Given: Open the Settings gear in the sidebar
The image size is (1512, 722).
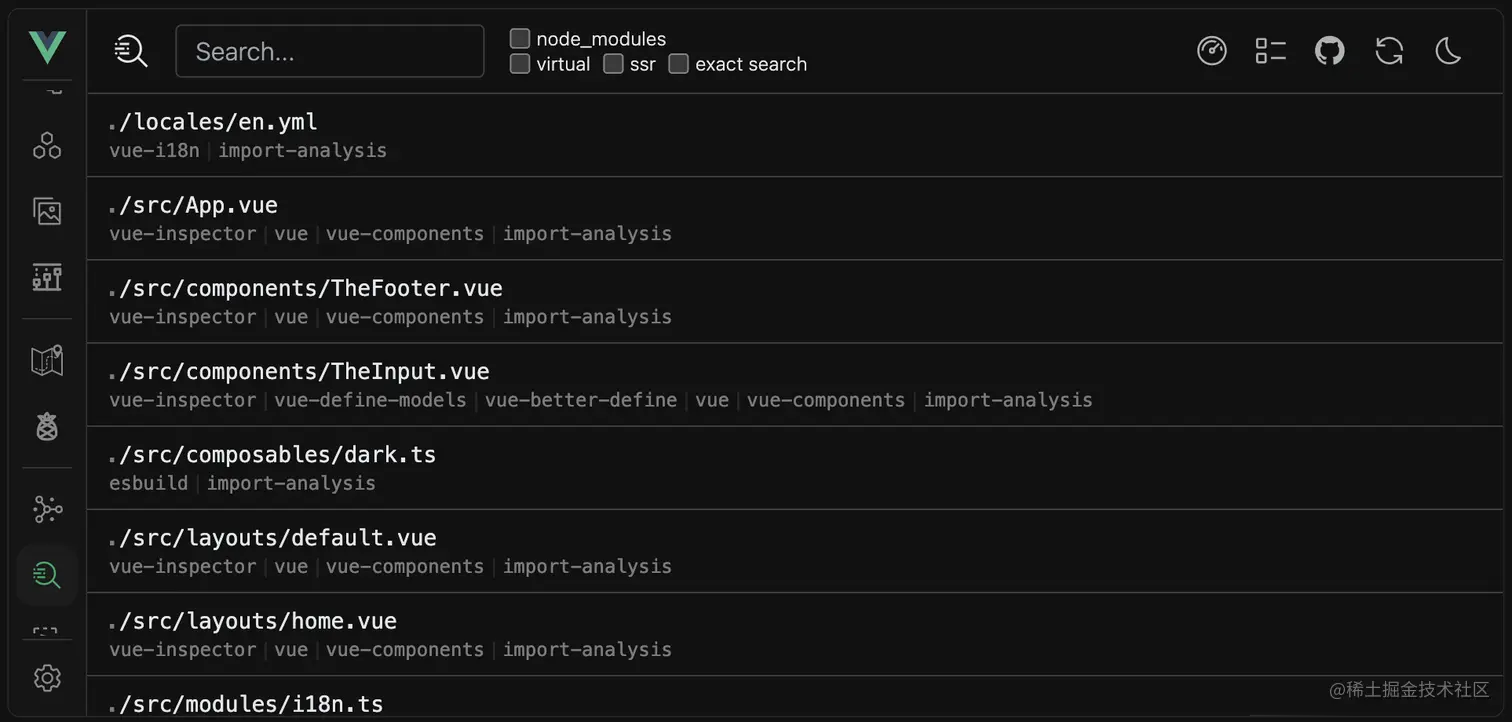Looking at the screenshot, I should coord(46,678).
